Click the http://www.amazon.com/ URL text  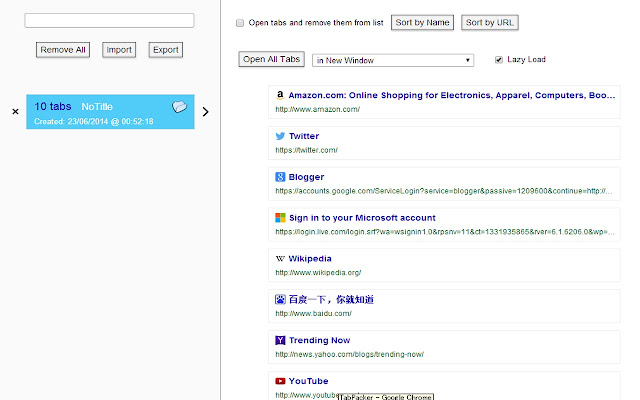click(318, 109)
